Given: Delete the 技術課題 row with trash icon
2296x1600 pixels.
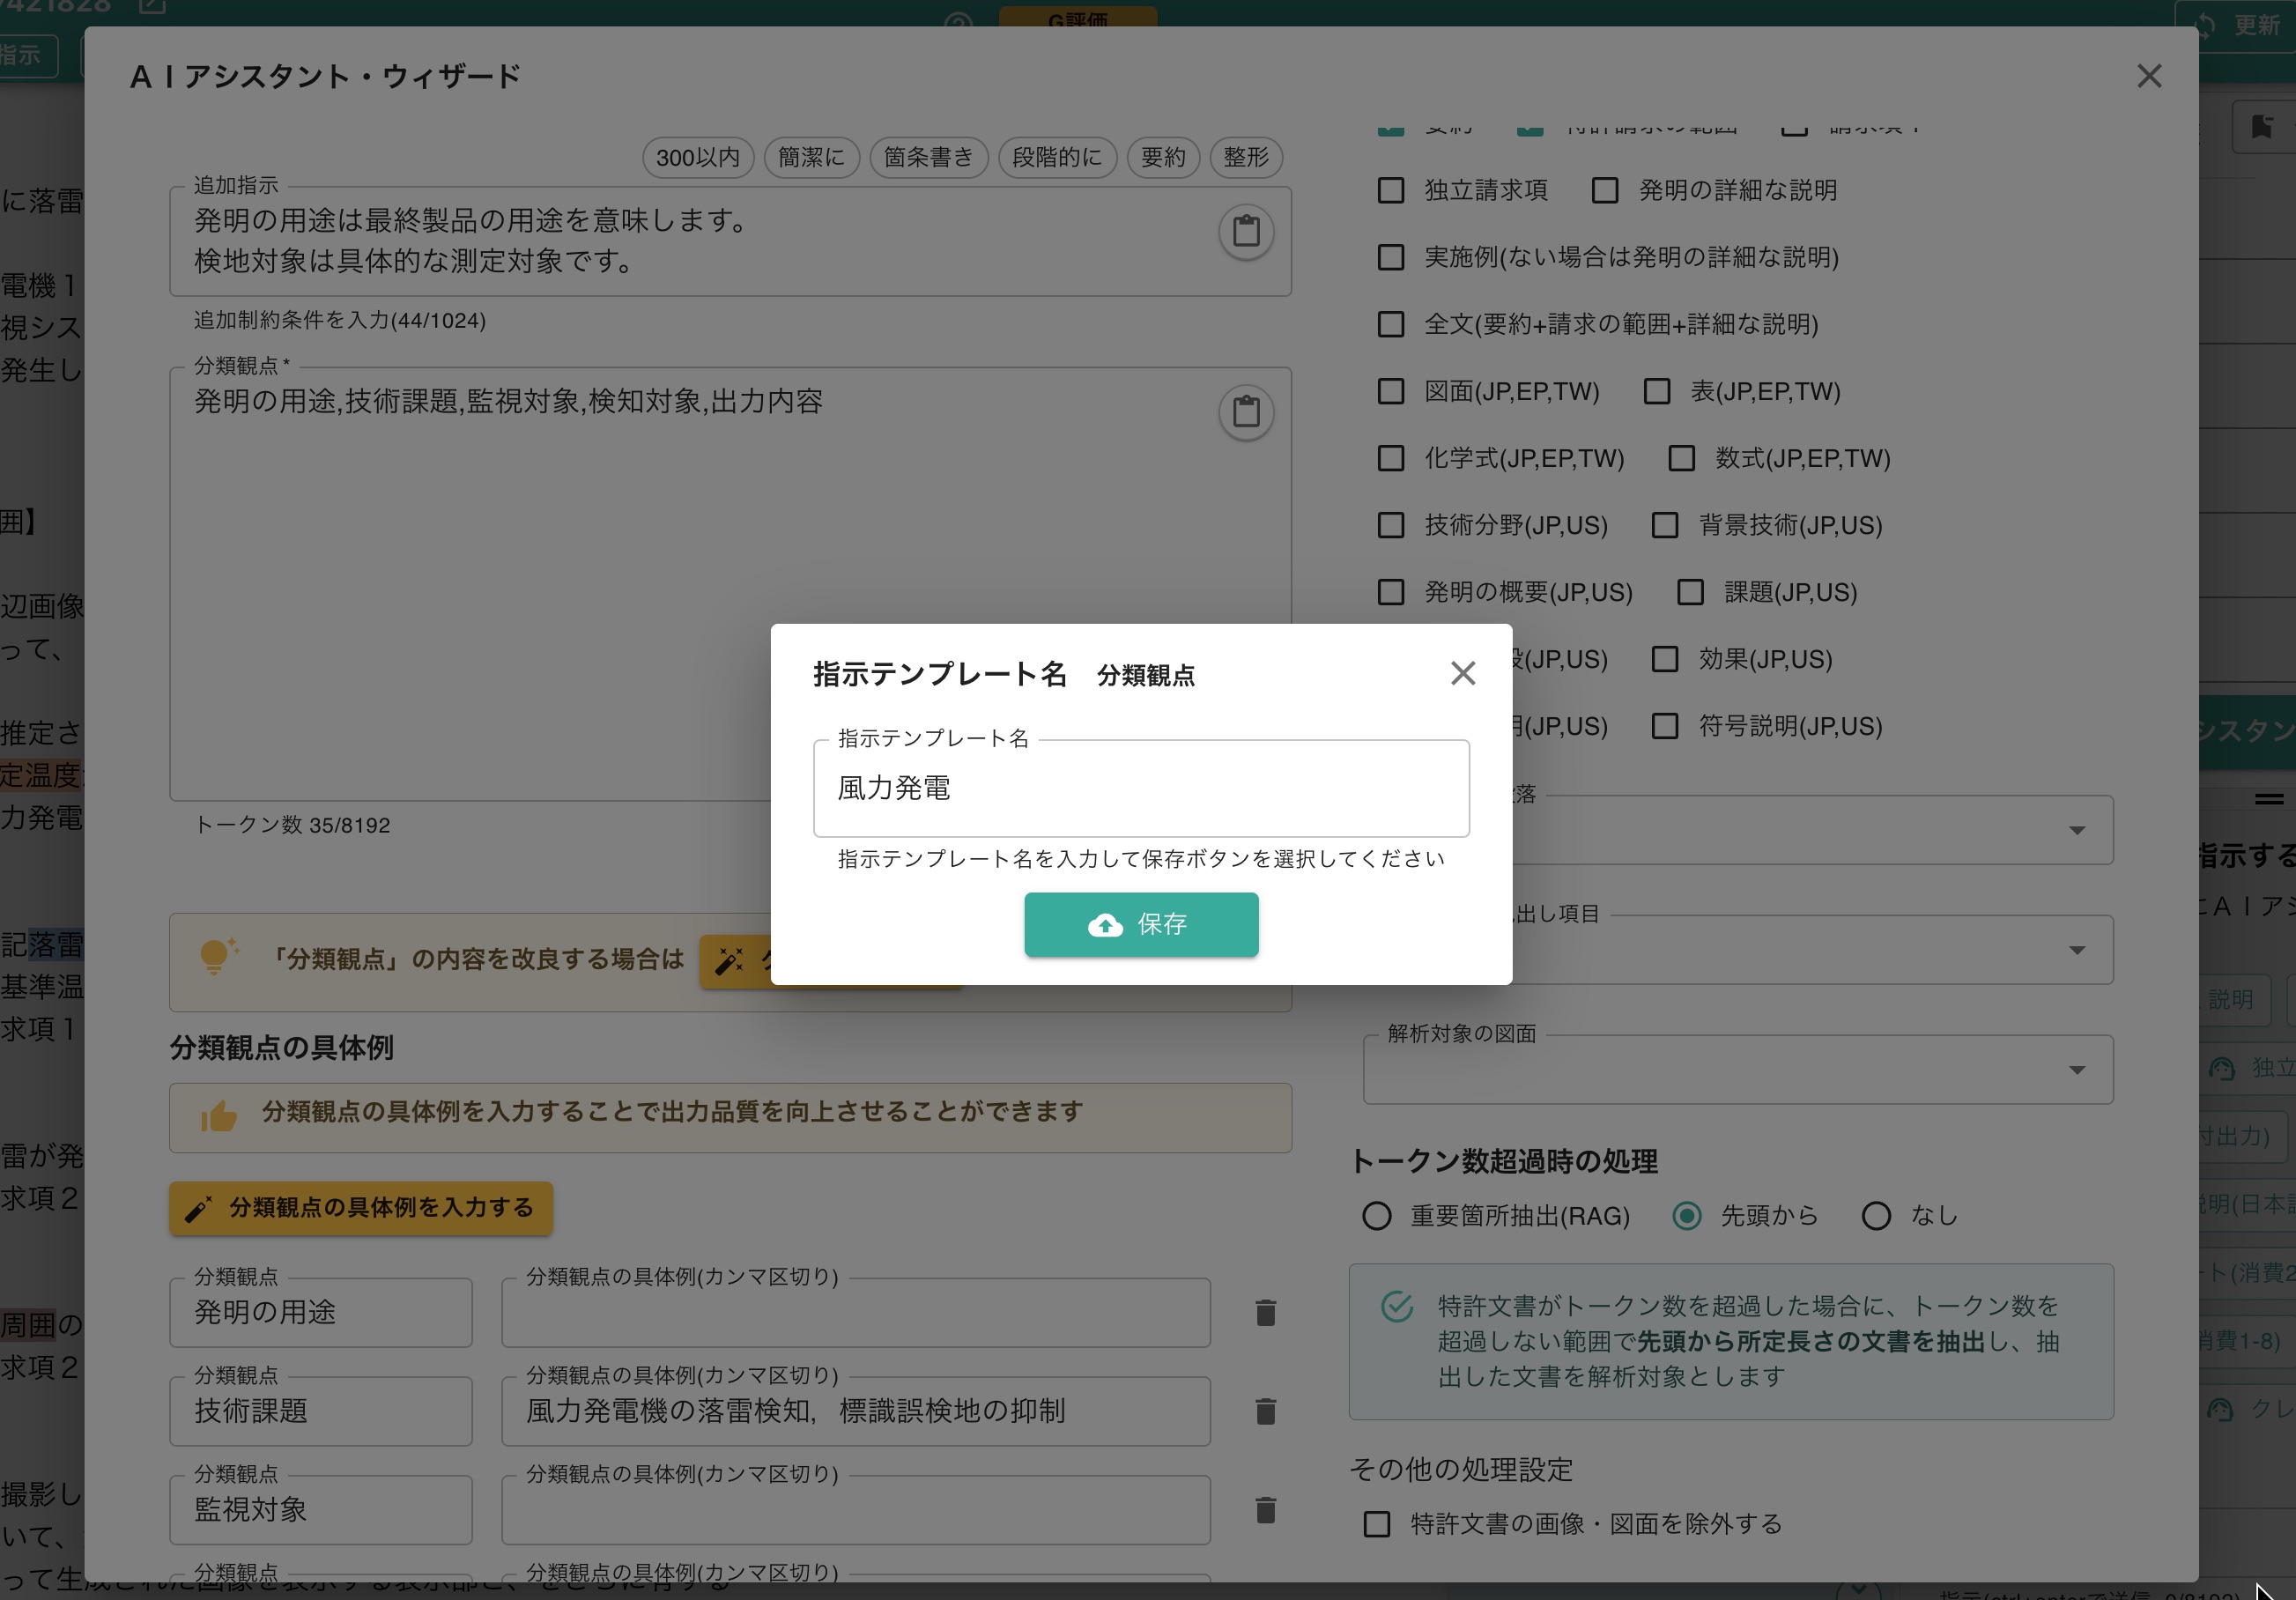Looking at the screenshot, I should pos(1265,1411).
